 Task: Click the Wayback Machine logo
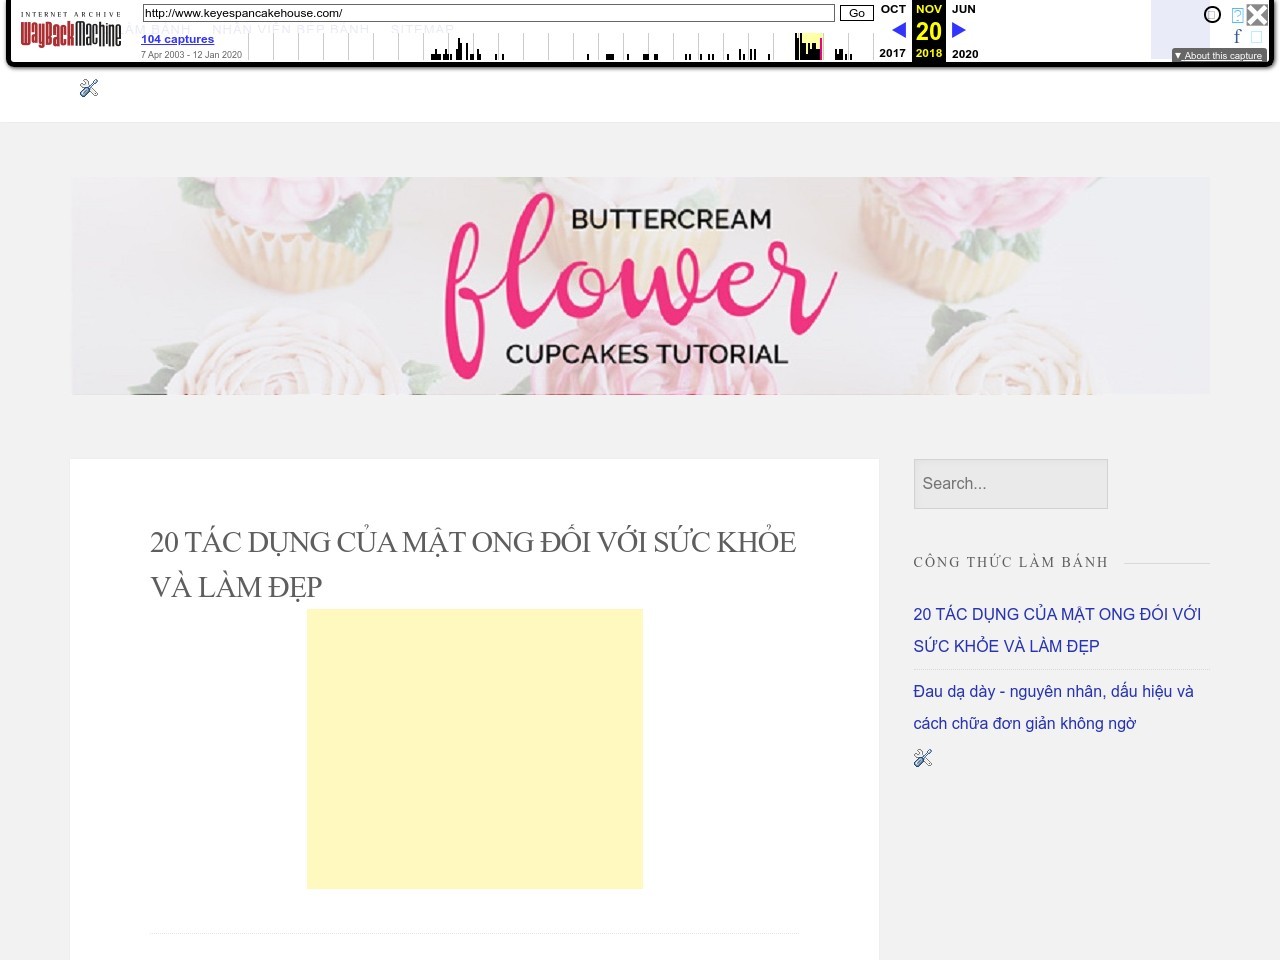pos(70,32)
